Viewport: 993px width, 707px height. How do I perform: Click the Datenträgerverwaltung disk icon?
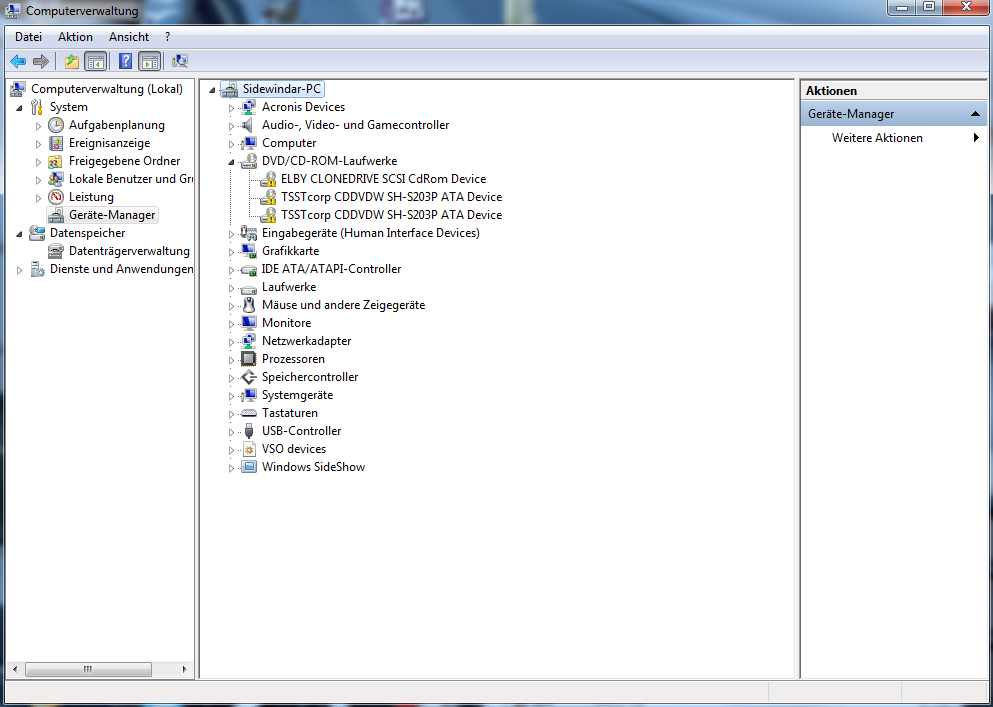click(x=56, y=251)
